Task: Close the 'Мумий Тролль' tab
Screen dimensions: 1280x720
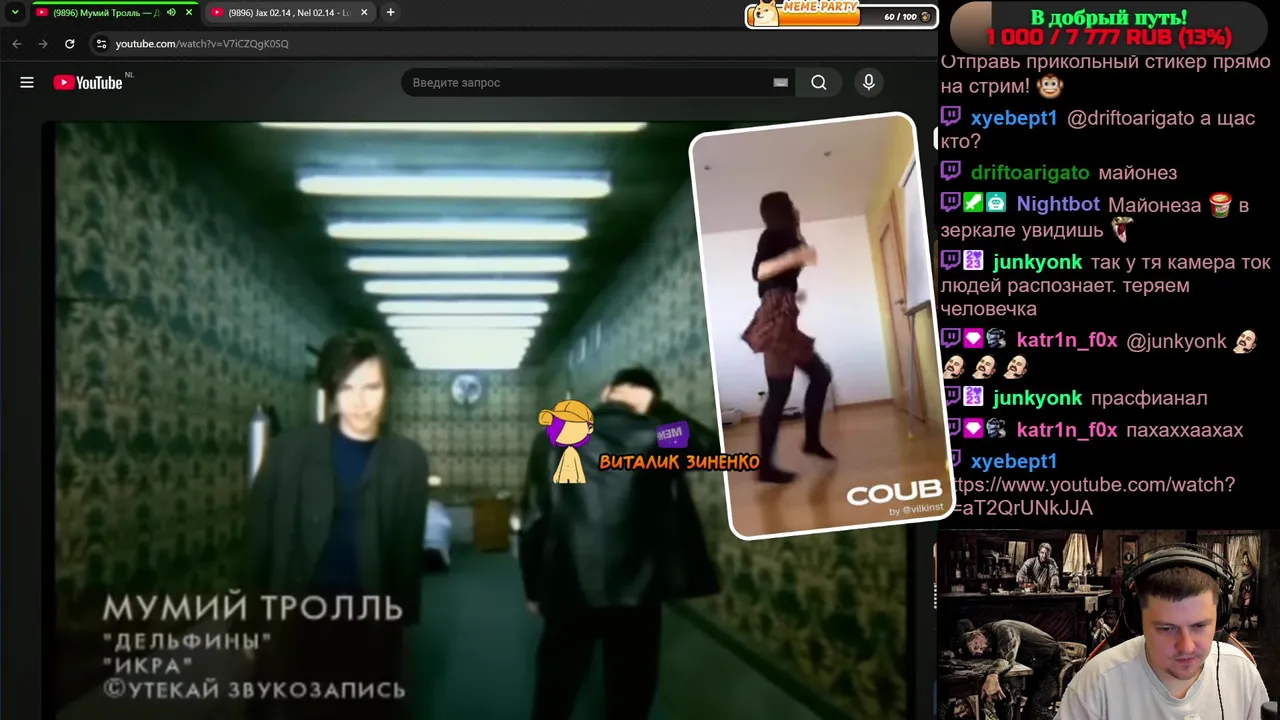Action: click(x=189, y=13)
